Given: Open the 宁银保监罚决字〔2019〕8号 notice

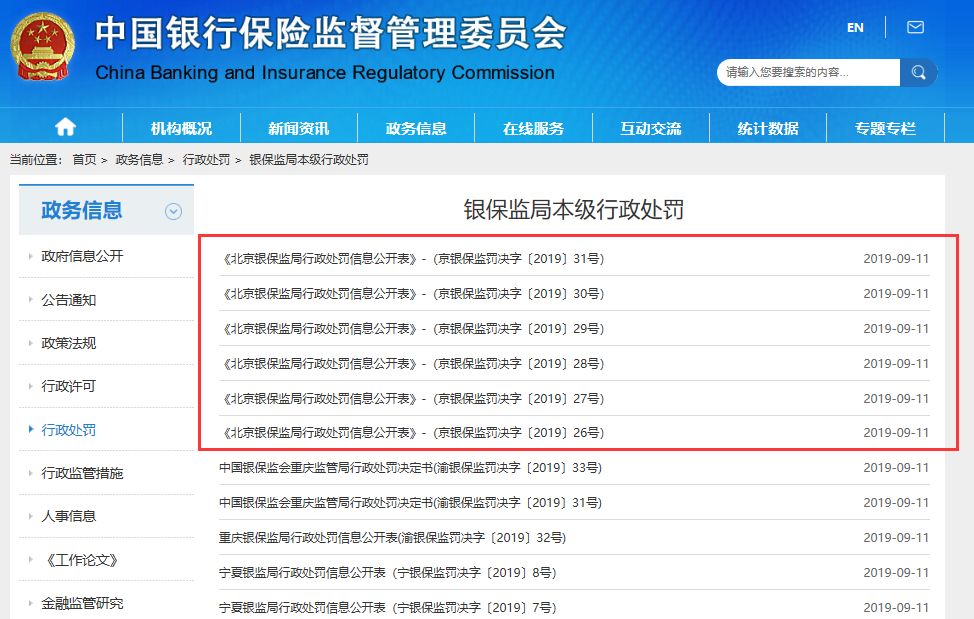Looking at the screenshot, I should (x=388, y=572).
